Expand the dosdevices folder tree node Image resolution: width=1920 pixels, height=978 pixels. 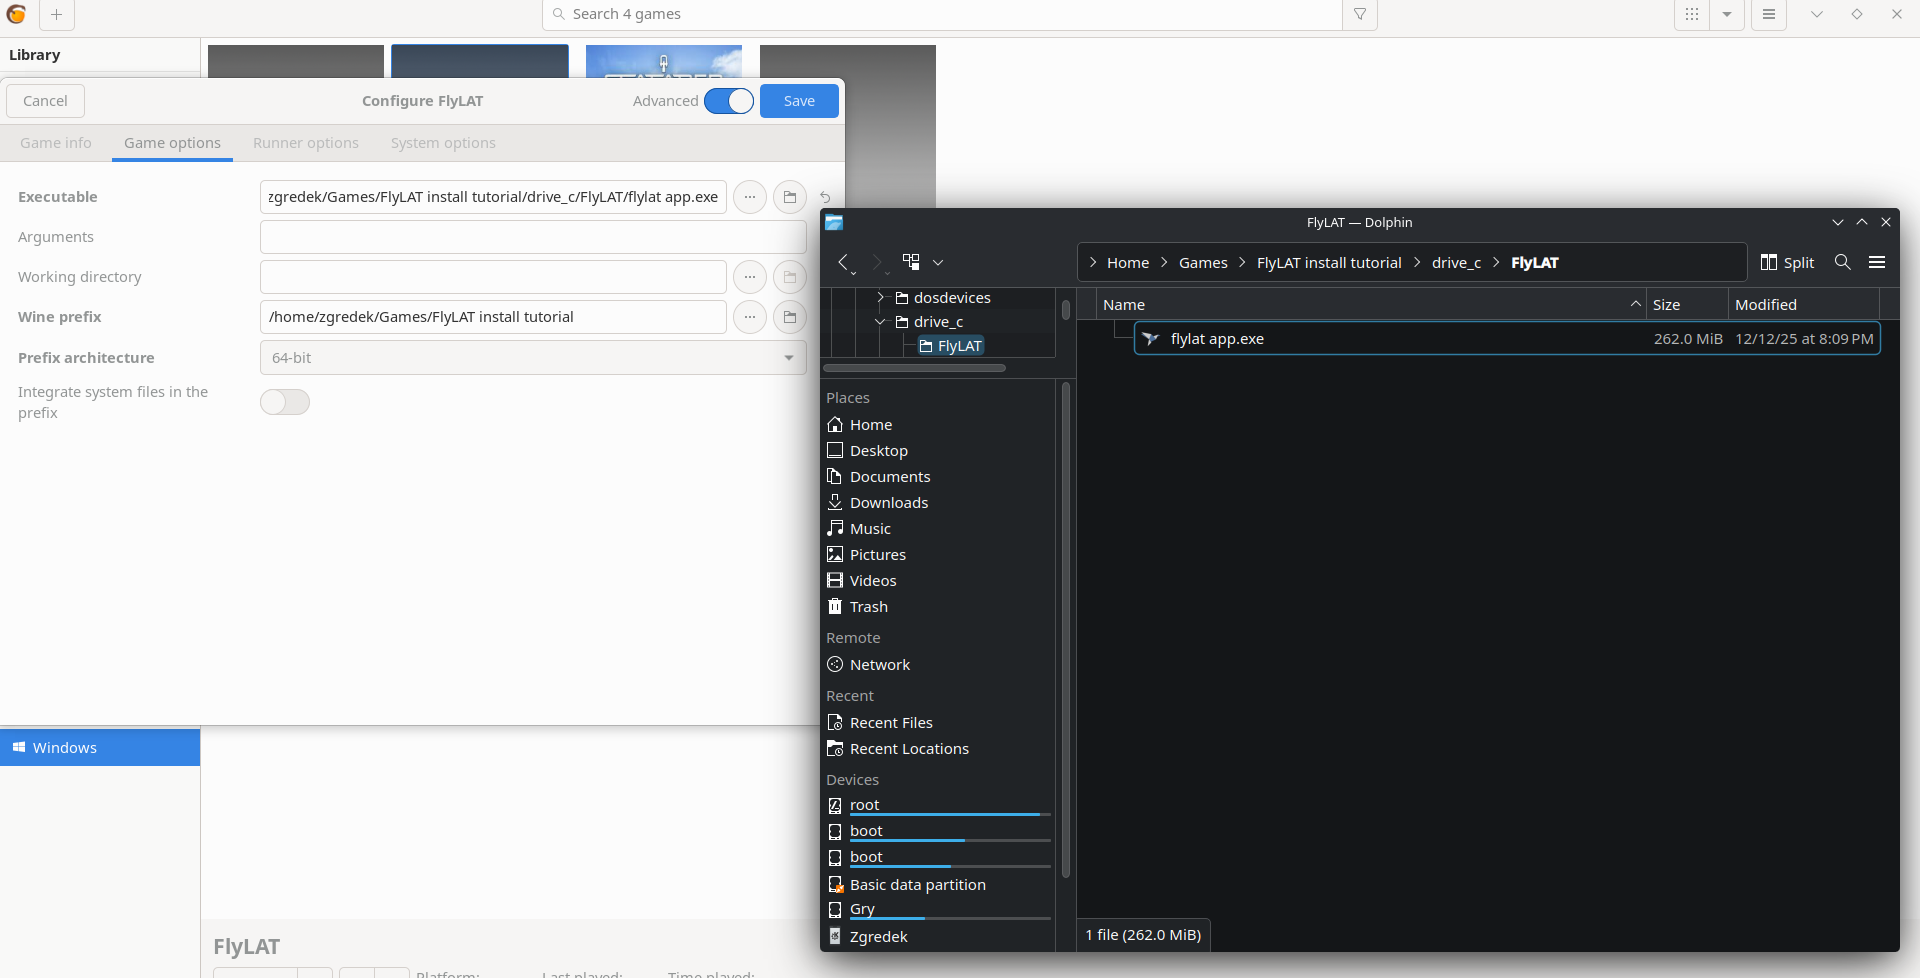(880, 298)
